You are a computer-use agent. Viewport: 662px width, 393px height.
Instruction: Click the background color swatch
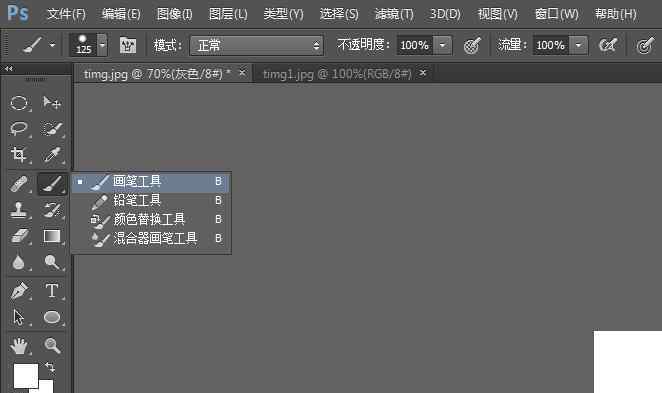[x=46, y=386]
